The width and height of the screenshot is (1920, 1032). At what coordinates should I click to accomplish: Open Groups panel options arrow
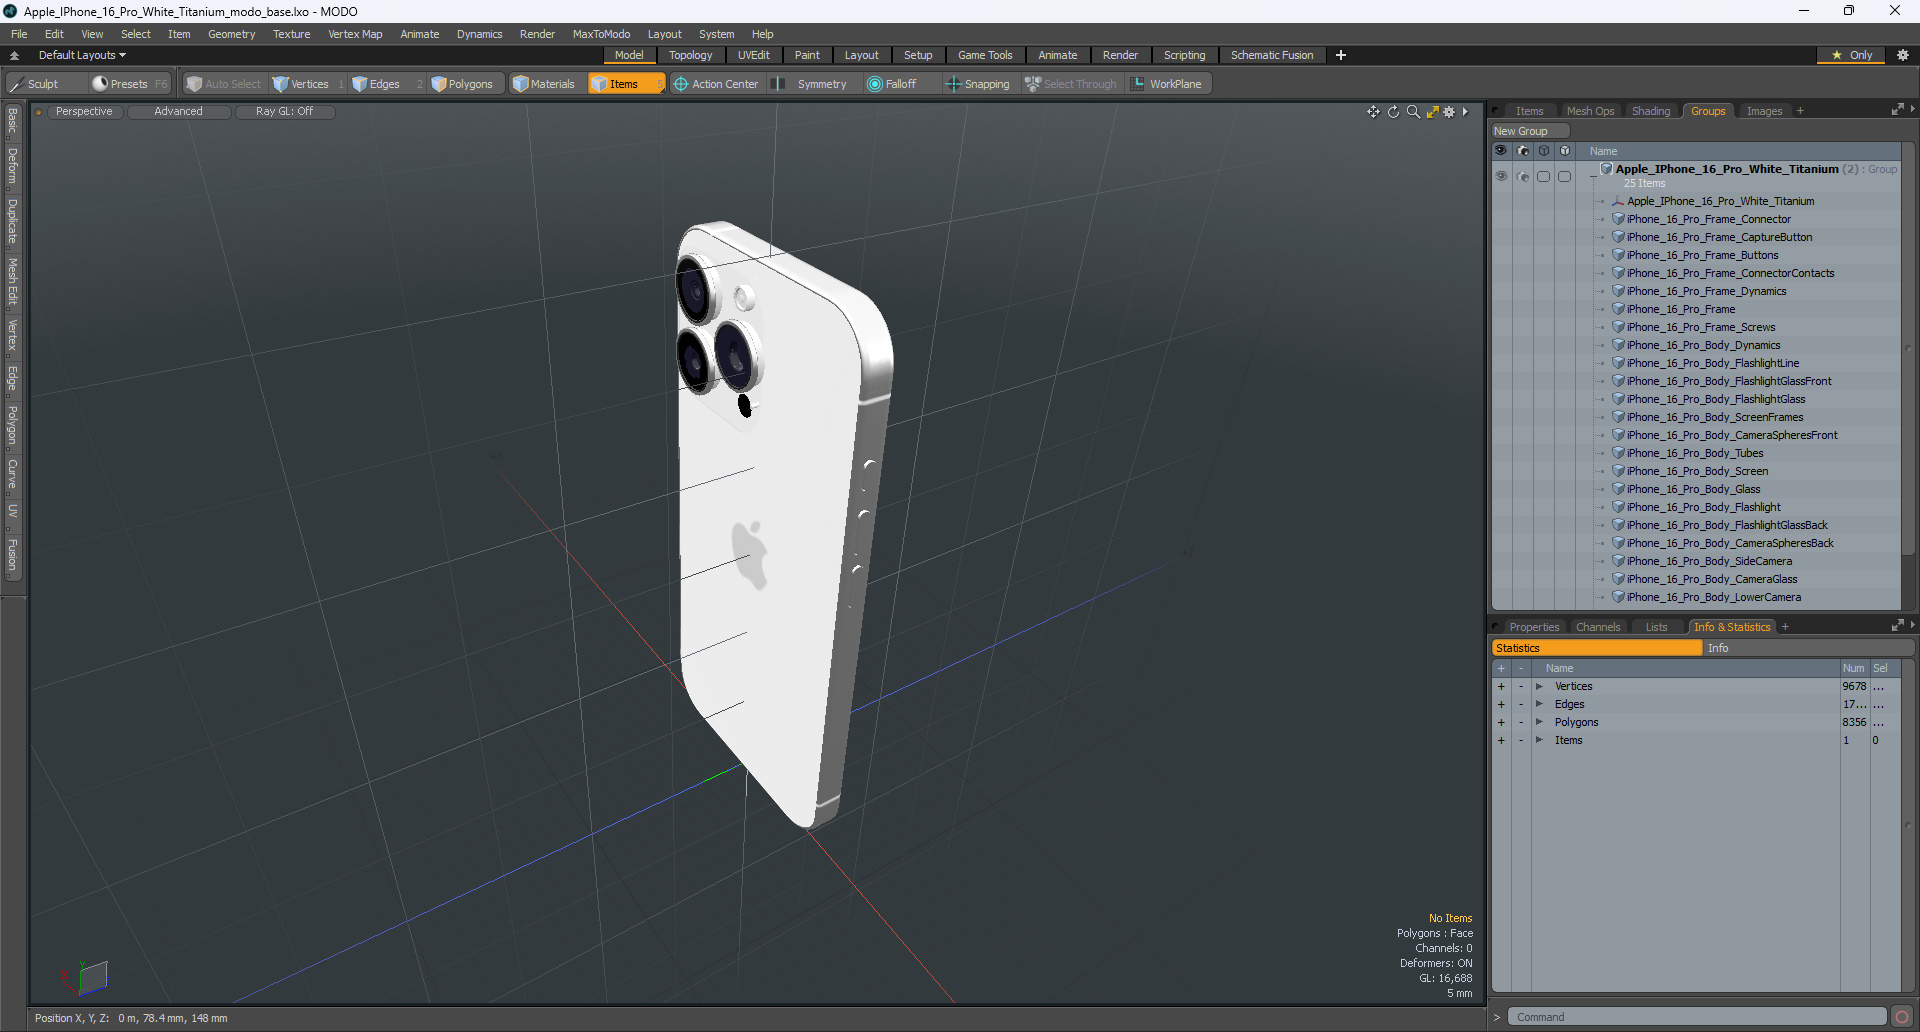point(1912,109)
